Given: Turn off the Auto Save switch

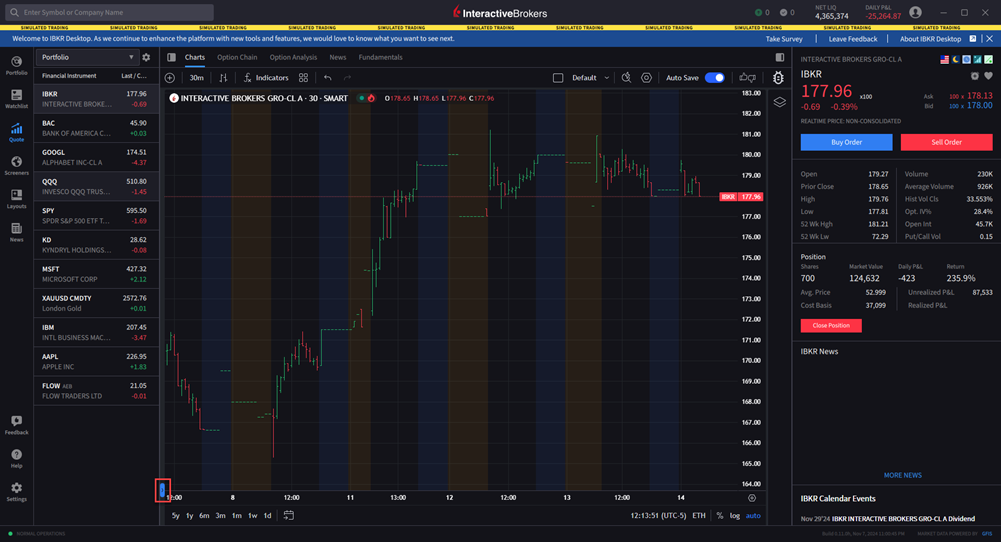Looking at the screenshot, I should click(715, 78).
